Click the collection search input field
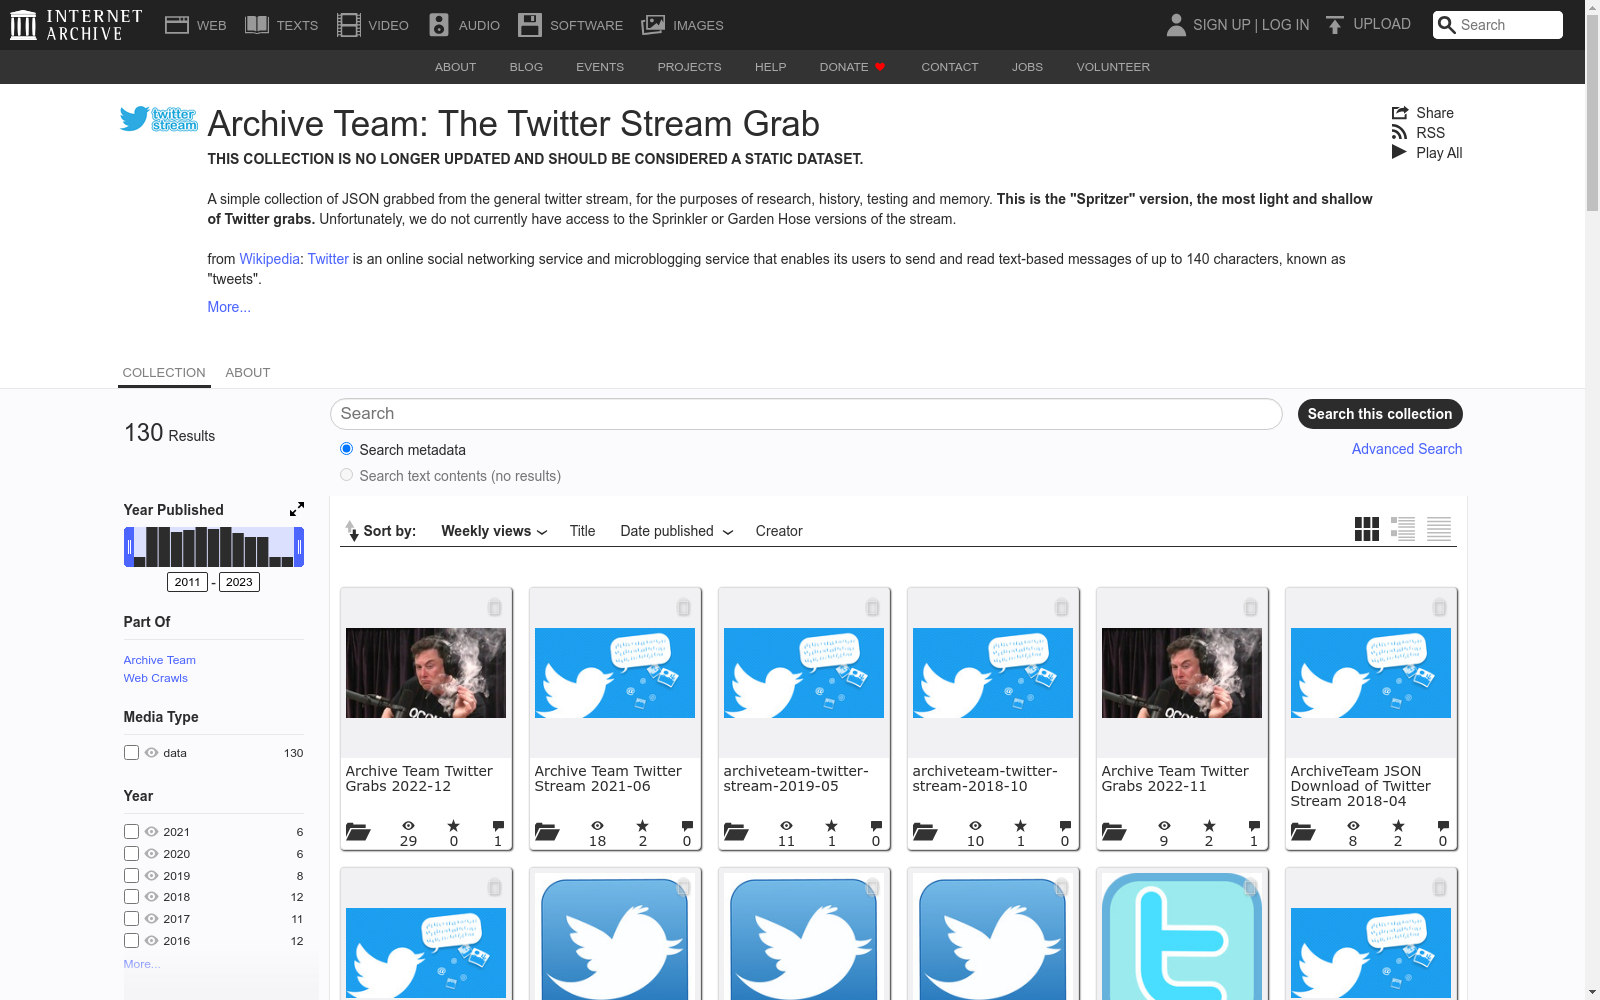Image resolution: width=1600 pixels, height=1000 pixels. pos(806,414)
